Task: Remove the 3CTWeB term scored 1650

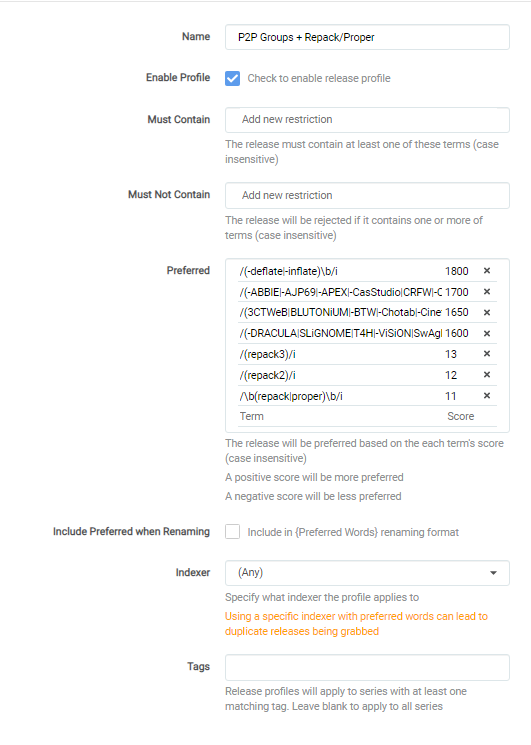Action: click(x=487, y=312)
